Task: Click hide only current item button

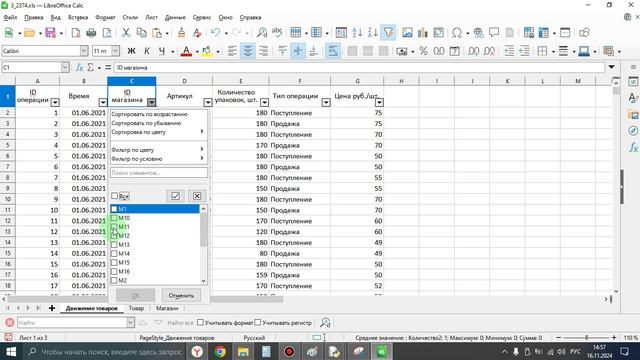Action: 197,196
